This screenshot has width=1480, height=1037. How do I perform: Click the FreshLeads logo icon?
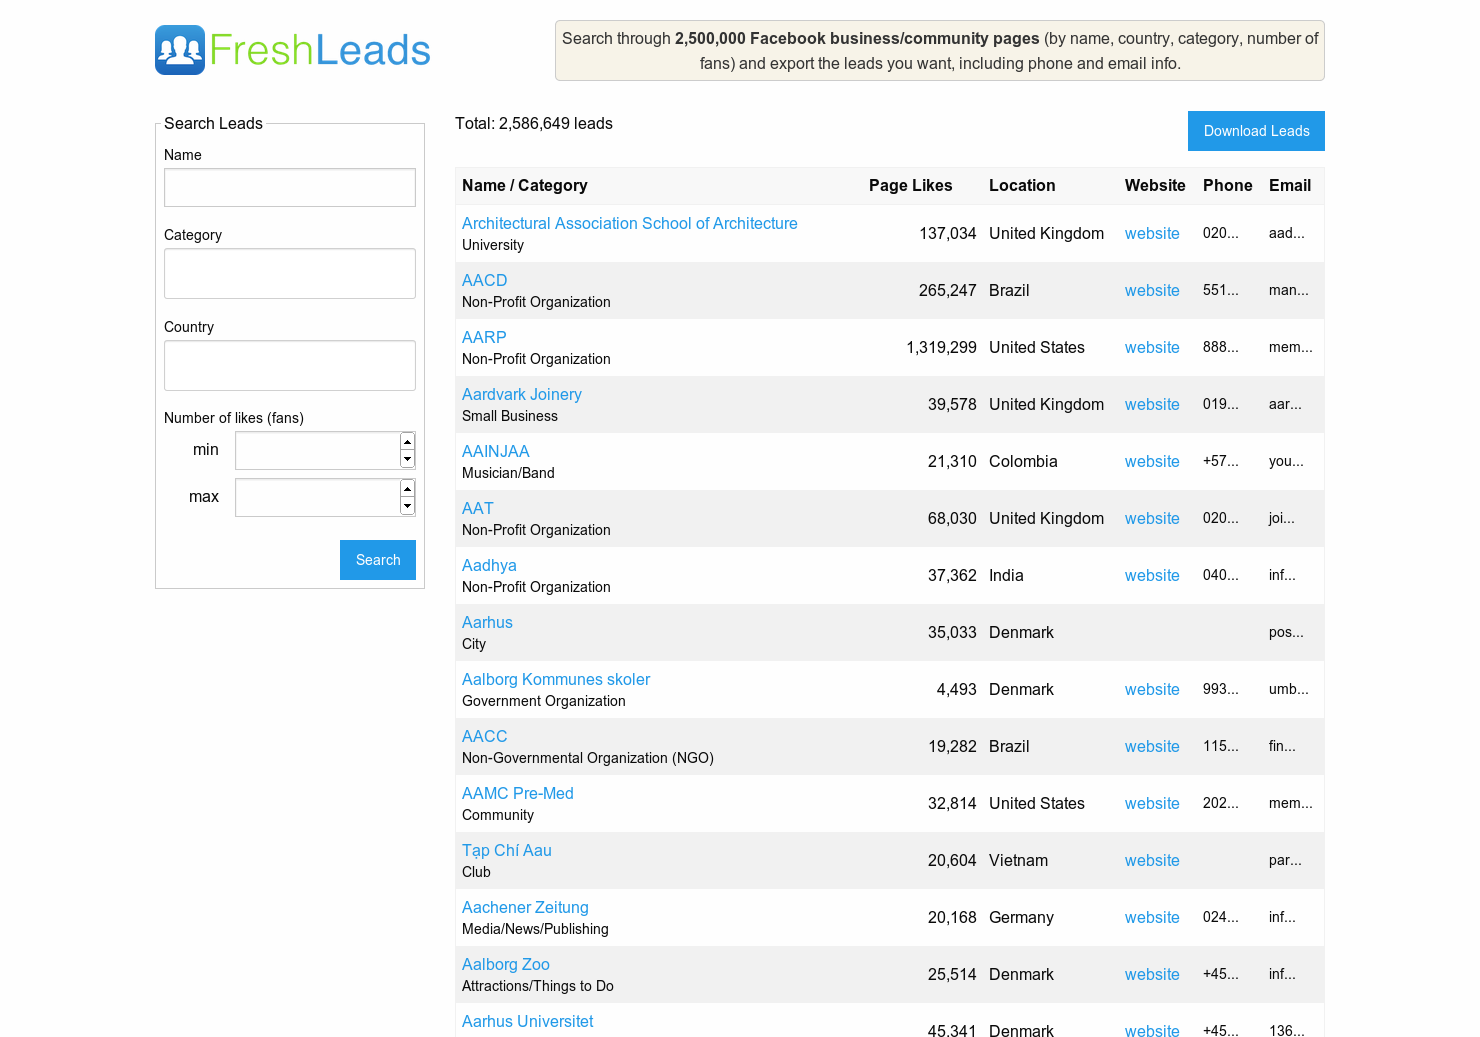180,49
